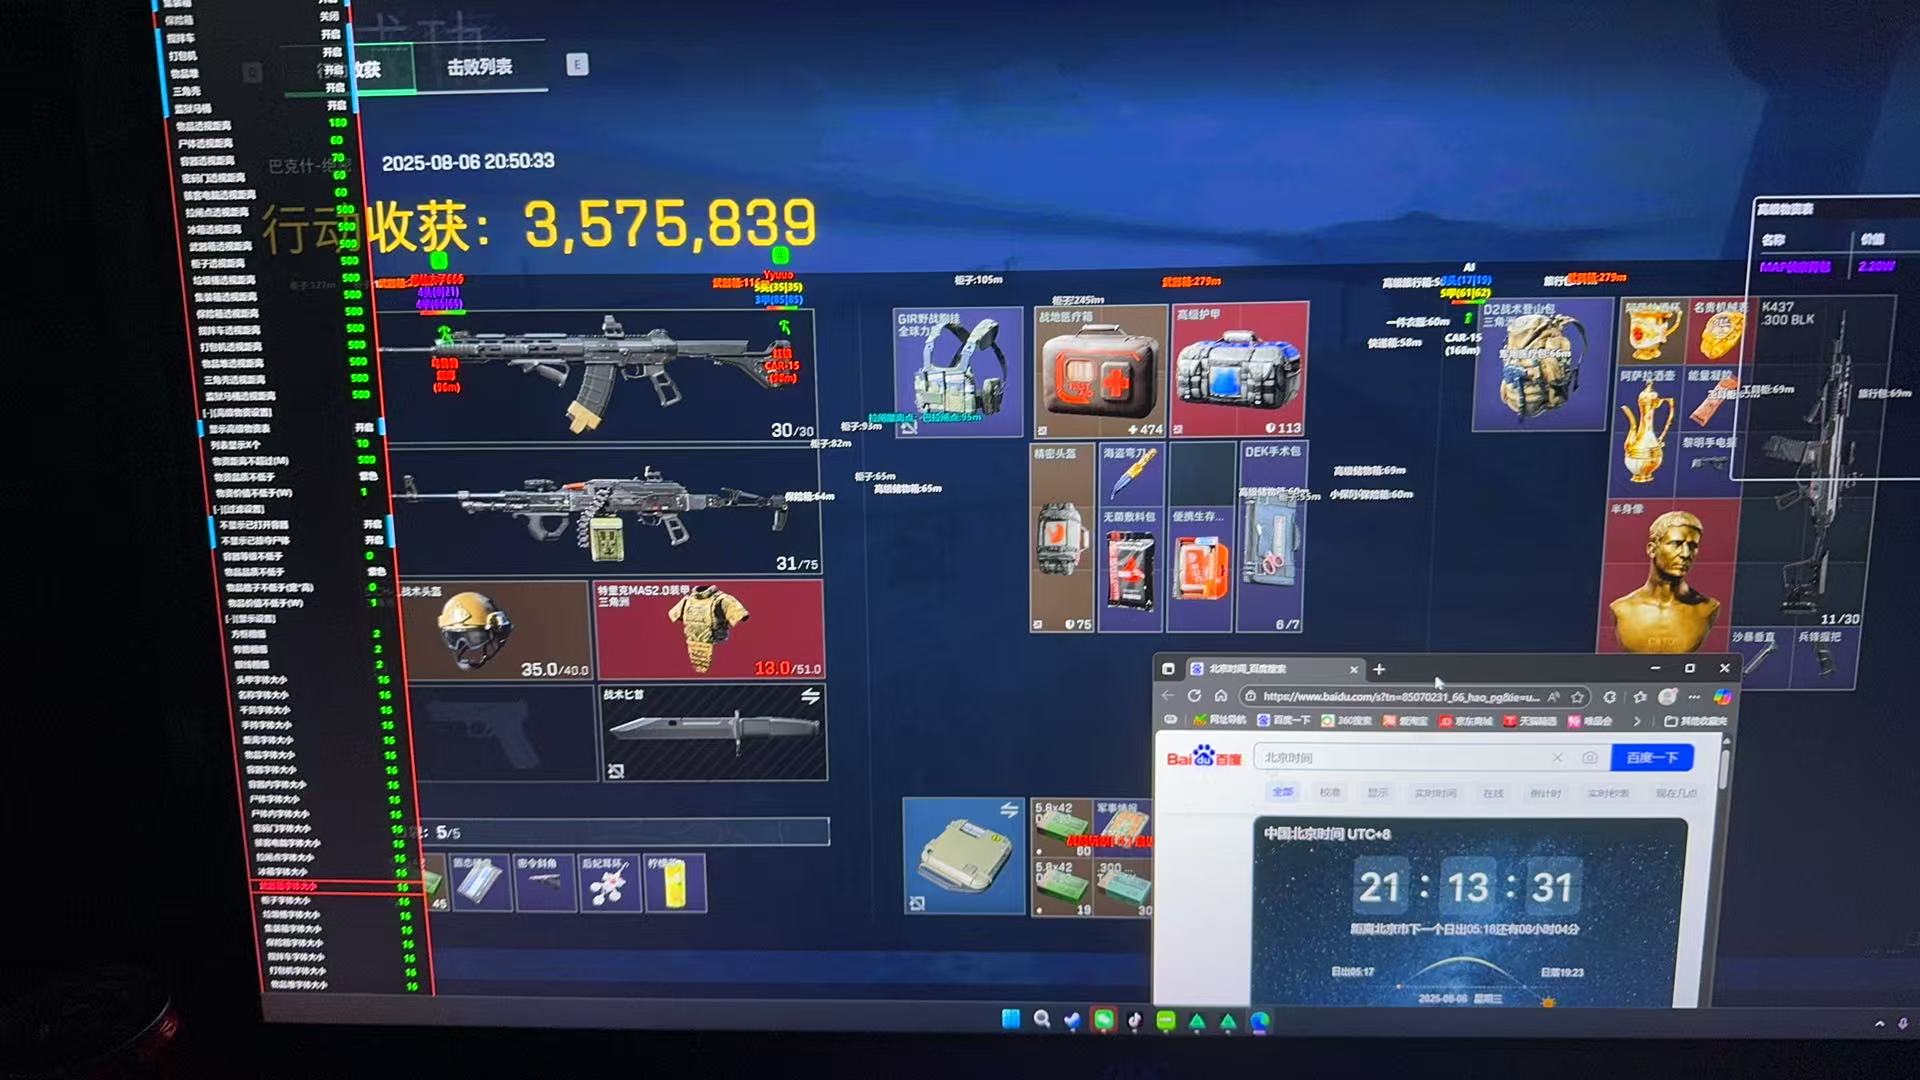Open the browser three-dots settings menu
Image resolution: width=1920 pixels, height=1080 pixels.
[x=1694, y=697]
